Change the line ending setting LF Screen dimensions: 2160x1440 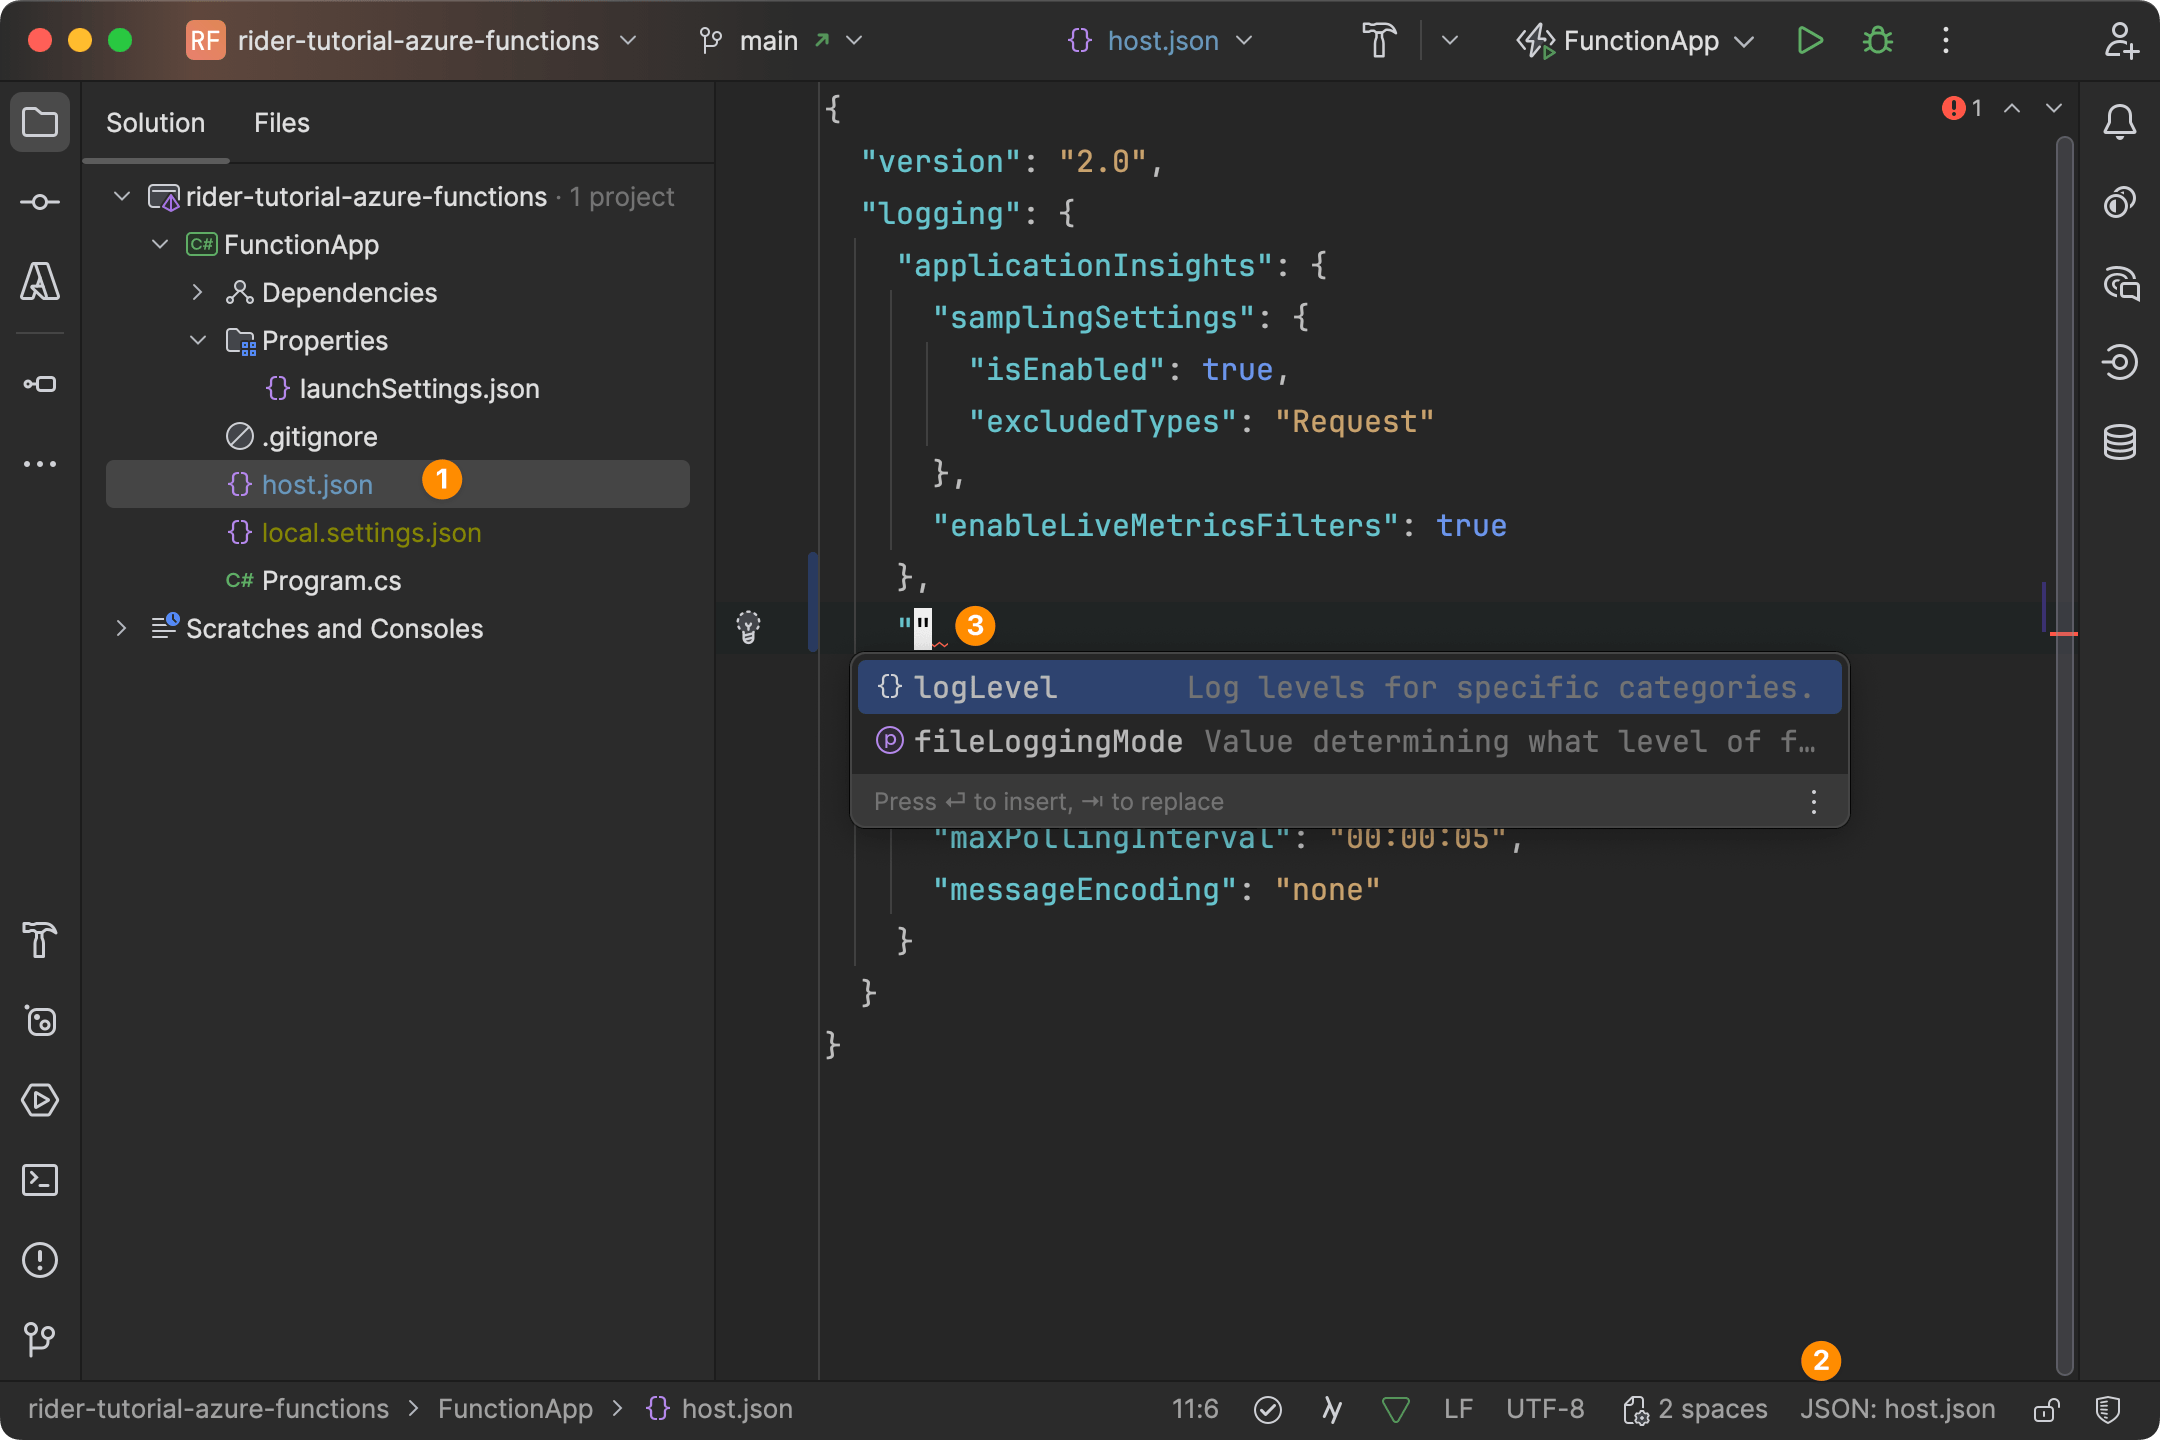click(1457, 1409)
